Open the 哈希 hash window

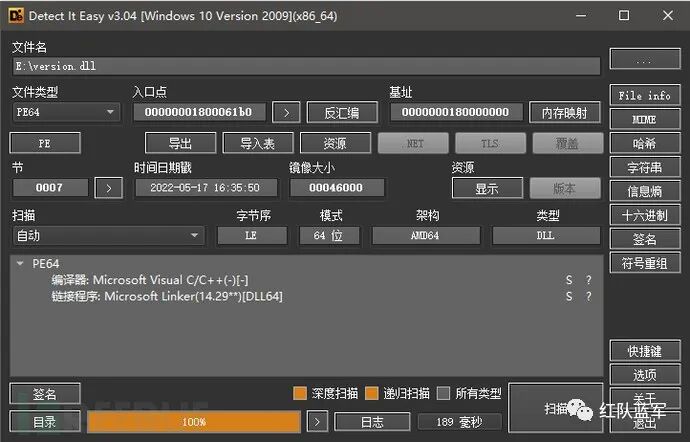pyautogui.click(x=645, y=144)
